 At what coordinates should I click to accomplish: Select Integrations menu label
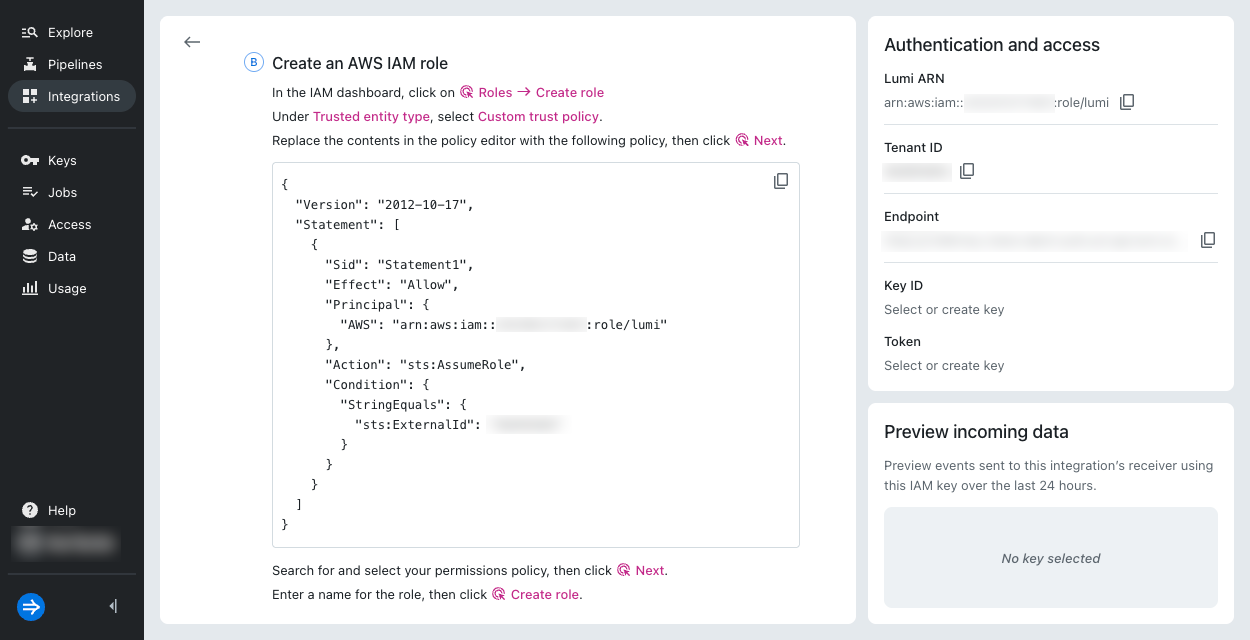click(x=84, y=96)
